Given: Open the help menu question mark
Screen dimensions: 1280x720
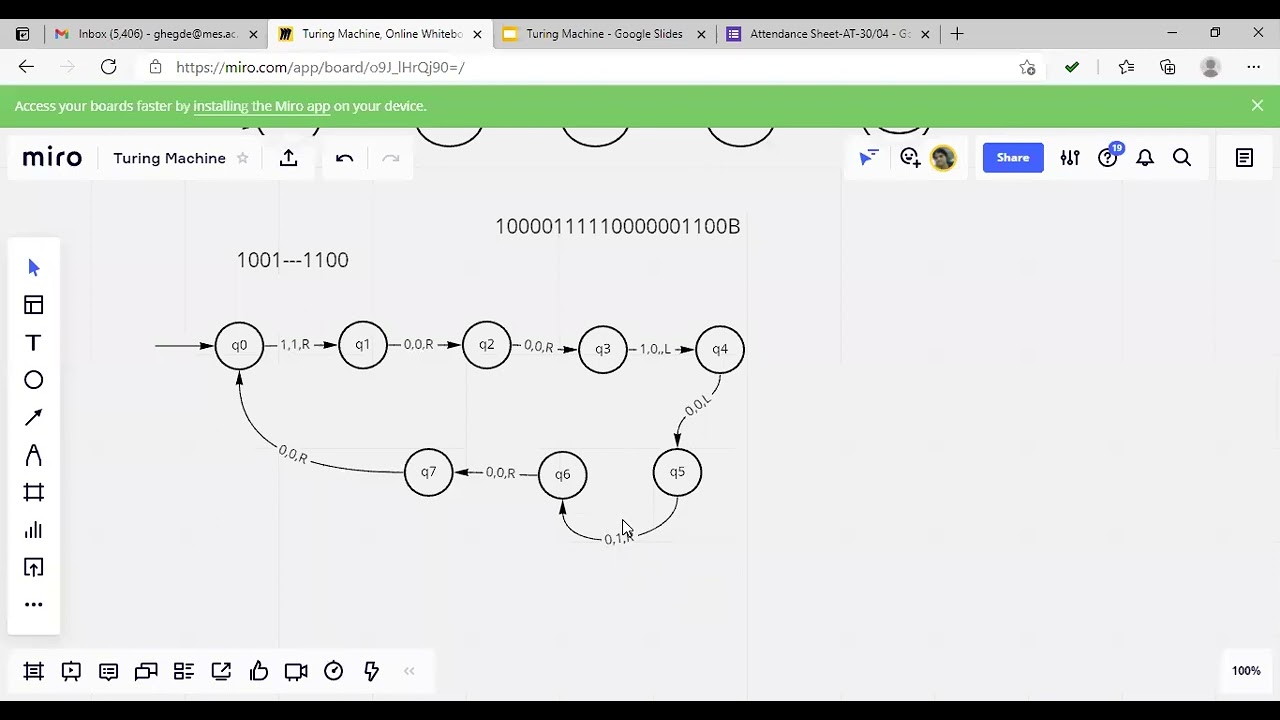Looking at the screenshot, I should point(1108,157).
